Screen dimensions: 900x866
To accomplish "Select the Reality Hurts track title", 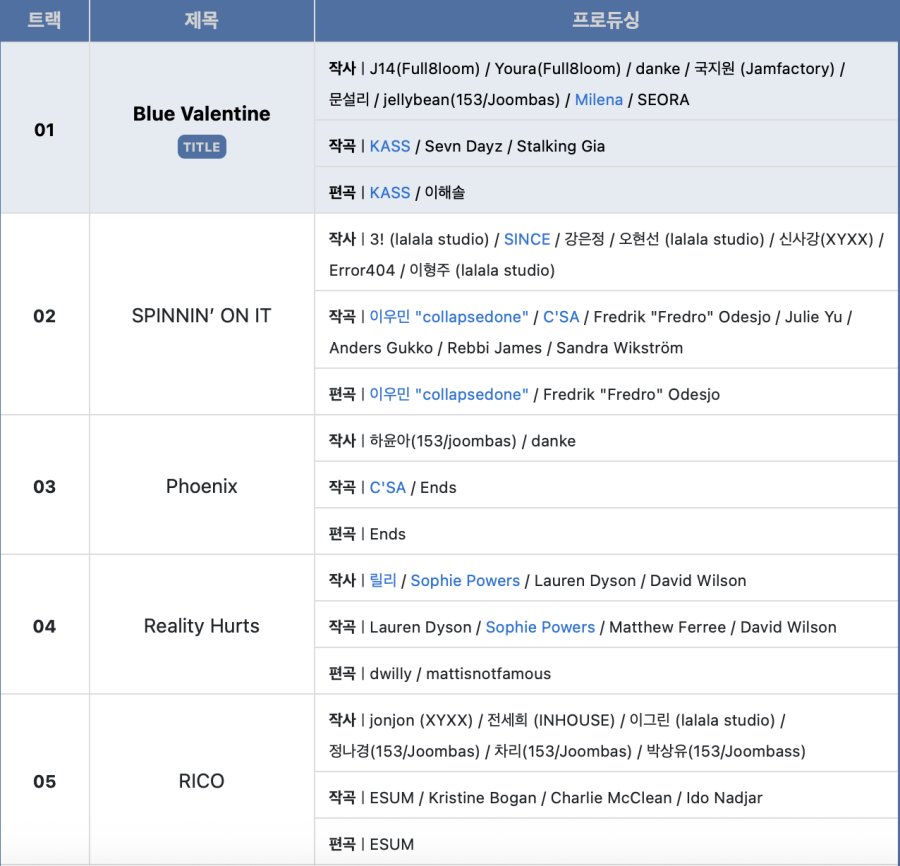I will [x=201, y=626].
